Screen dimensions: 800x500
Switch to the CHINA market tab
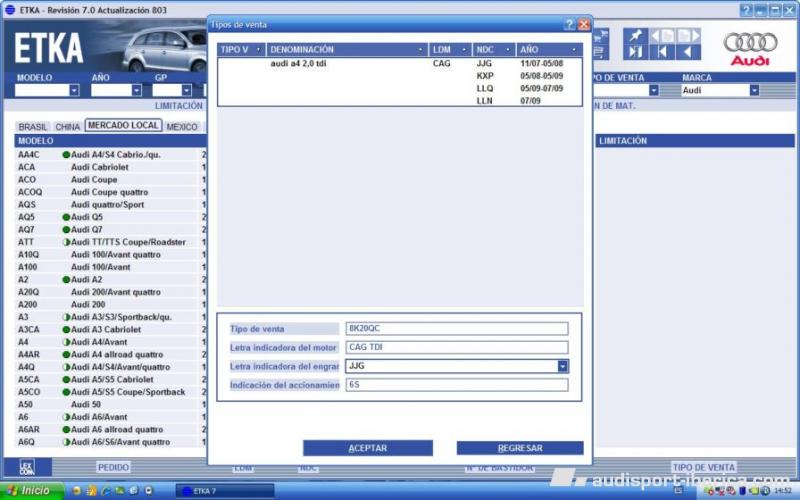[67, 127]
